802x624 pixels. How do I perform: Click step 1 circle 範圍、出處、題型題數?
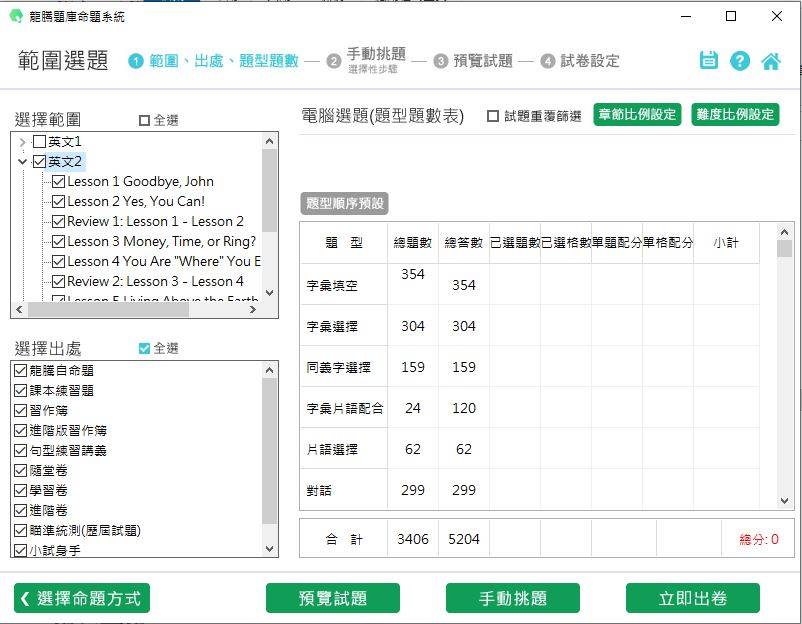coord(136,61)
